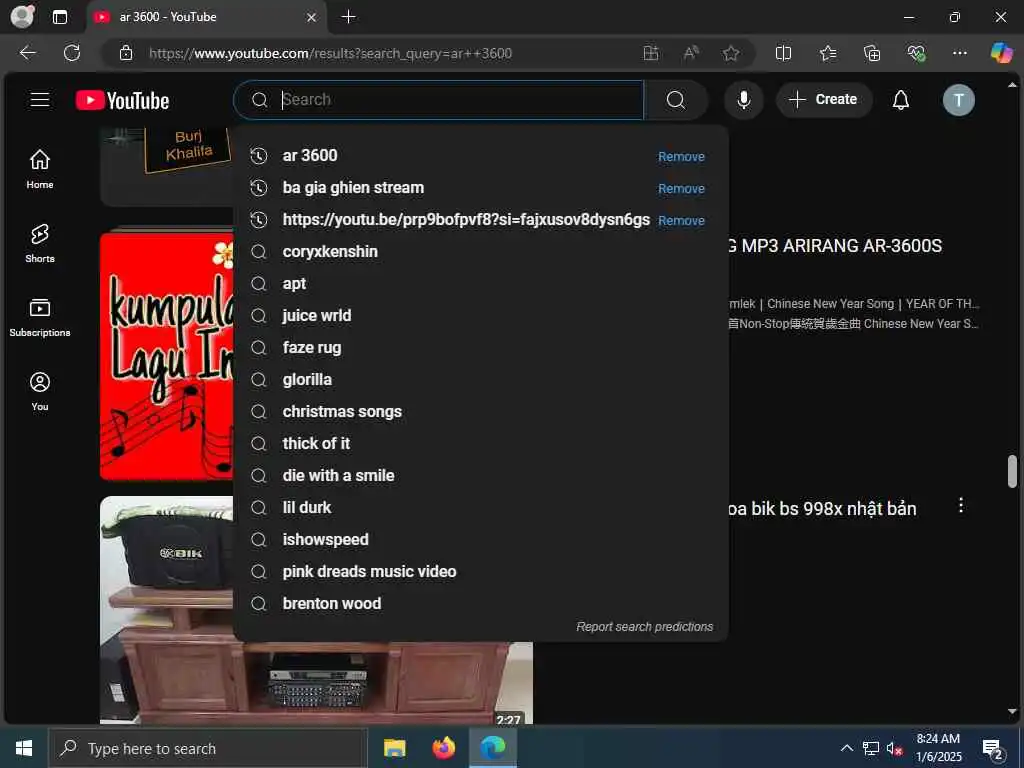Image resolution: width=1024 pixels, height=768 pixels.
Task: Show hidden system tray icons
Action: [x=846, y=748]
